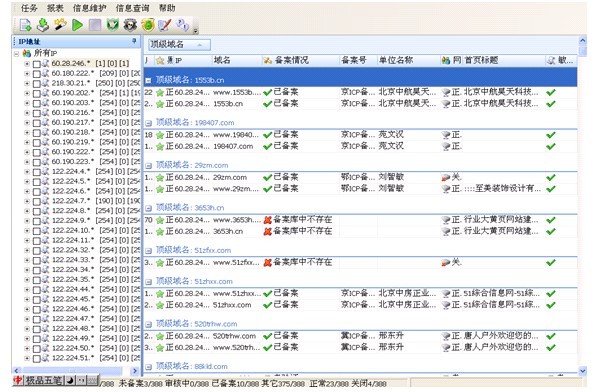Image resolution: width=595 pixels, height=392 pixels.
Task: Open the magic wand wizard tool
Action: click(x=60, y=25)
